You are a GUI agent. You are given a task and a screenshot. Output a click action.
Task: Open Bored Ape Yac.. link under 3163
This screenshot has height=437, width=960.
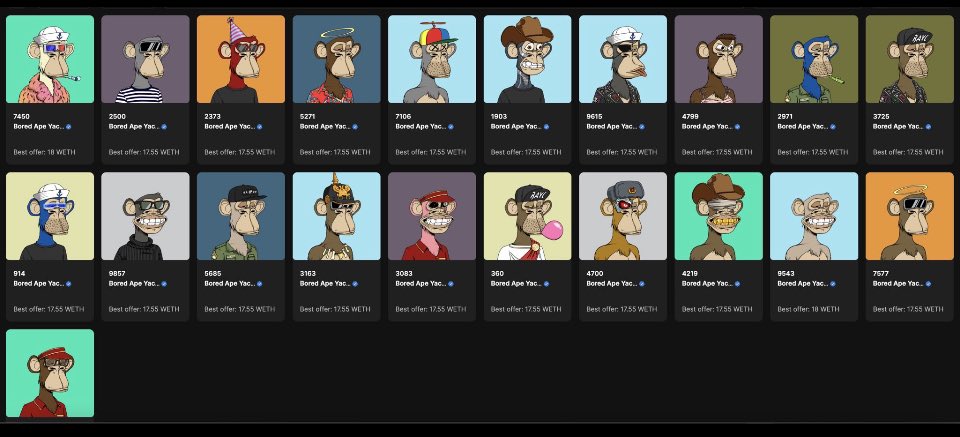(325, 283)
